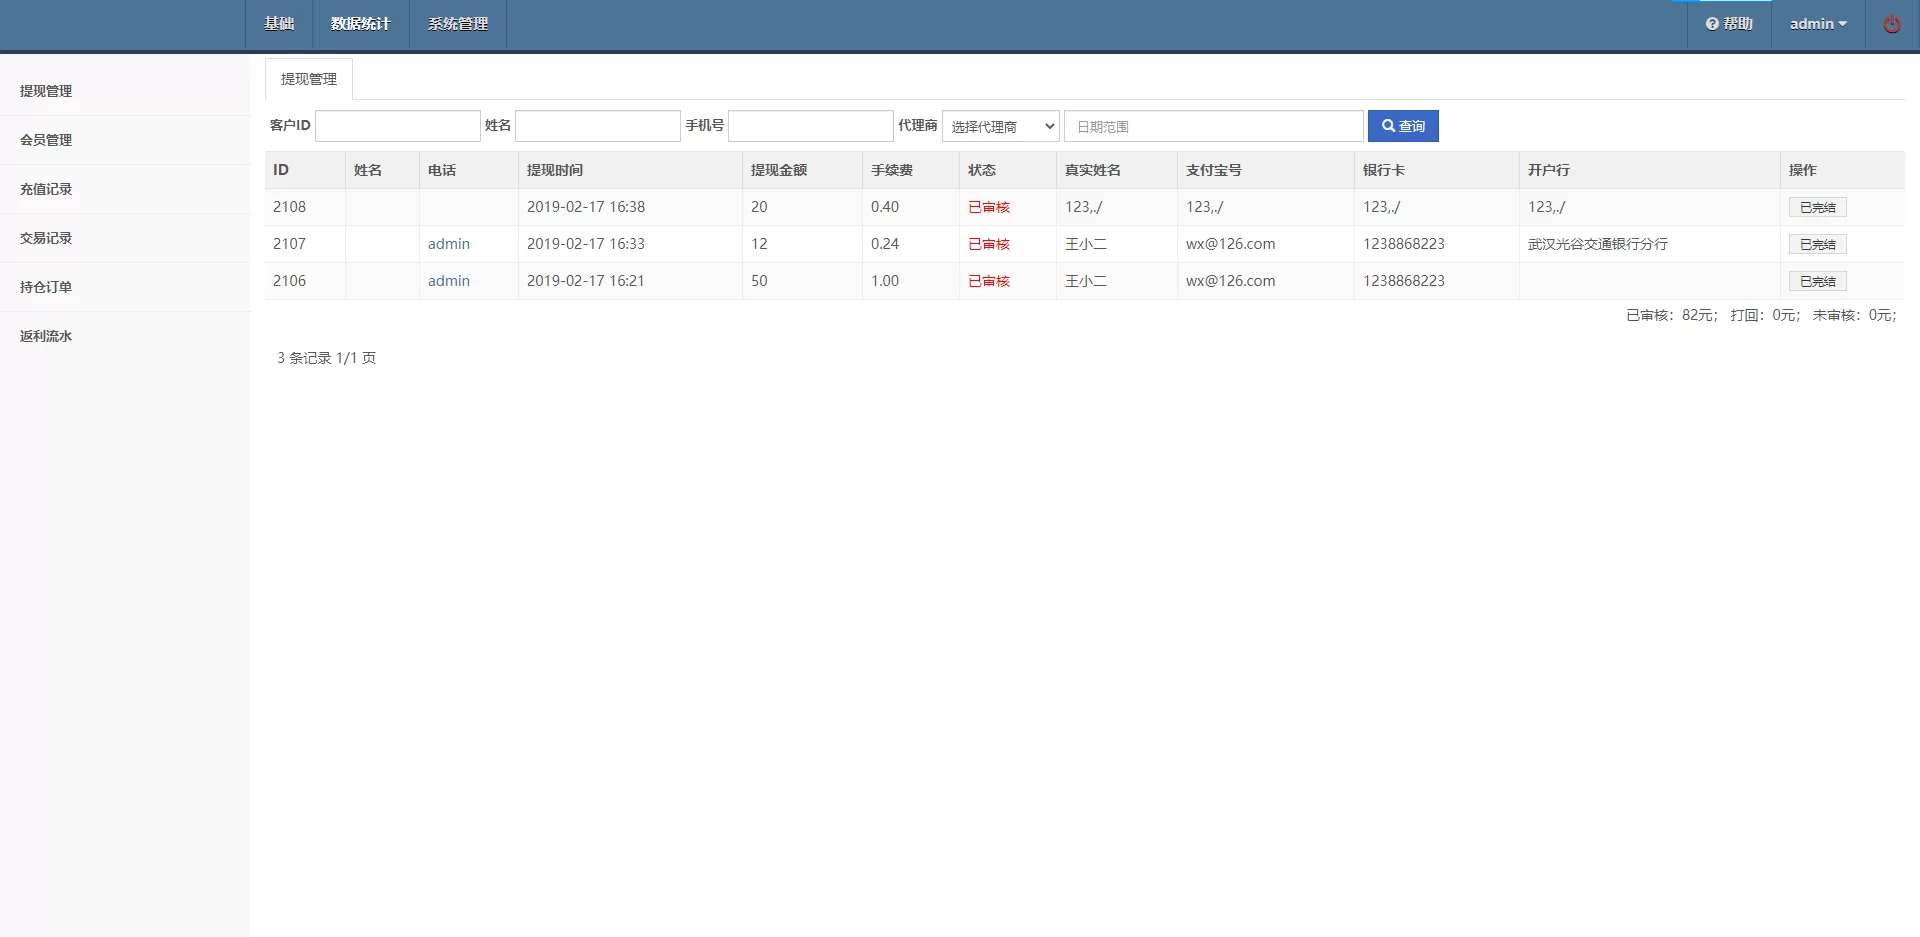Open the 数据统计 top menu
The image size is (1920, 937).
[360, 24]
